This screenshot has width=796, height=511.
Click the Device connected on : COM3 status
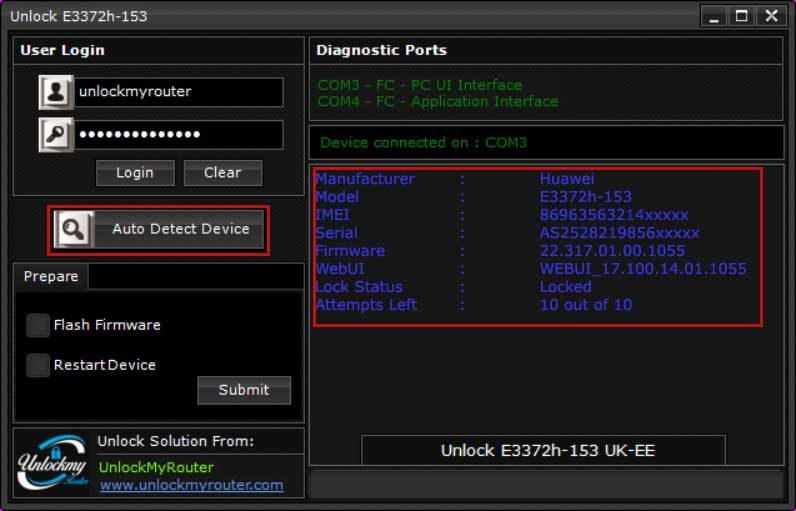pyautogui.click(x=423, y=143)
